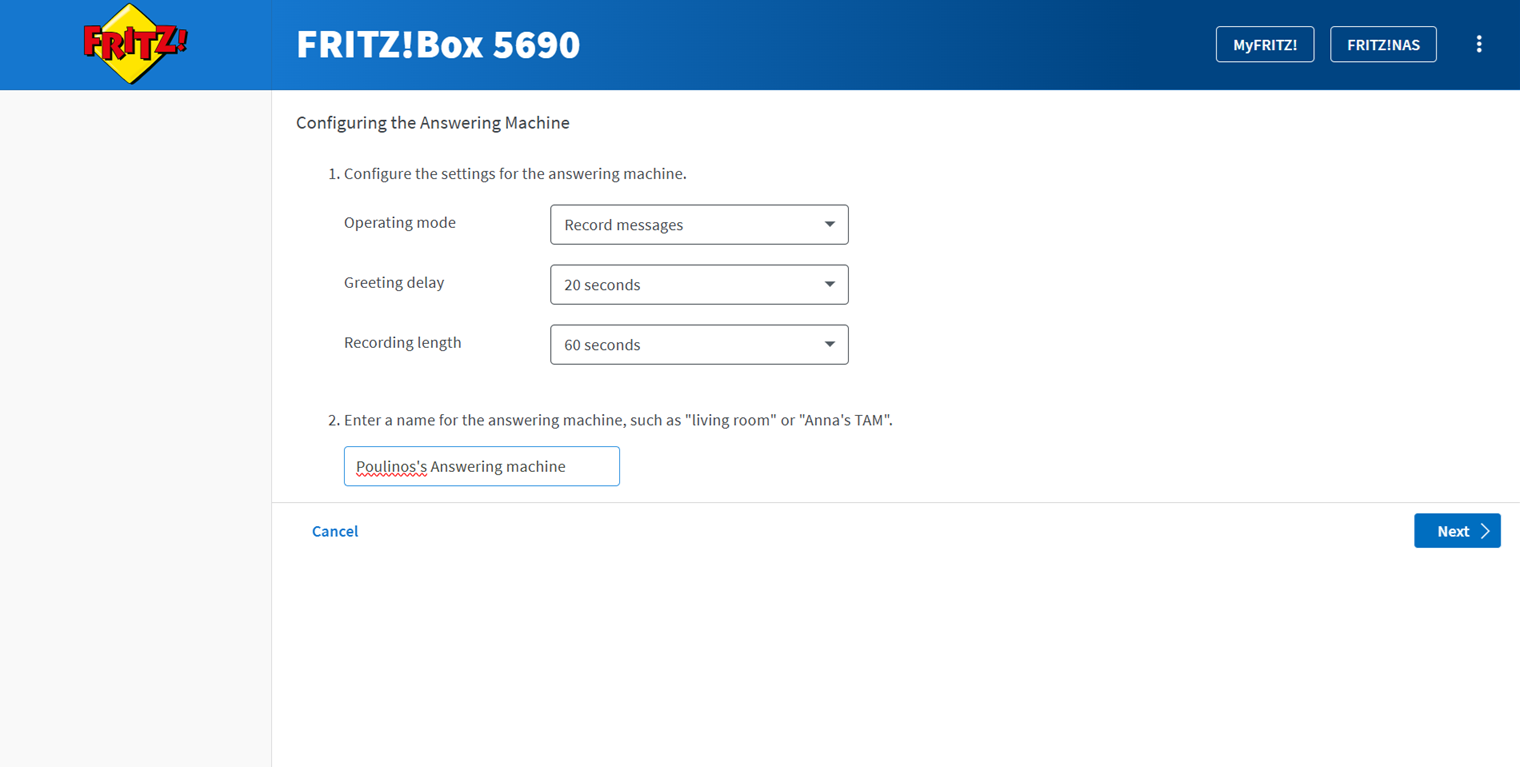
Task: Click the FRITZ!Box 5690 title
Action: [x=438, y=45]
